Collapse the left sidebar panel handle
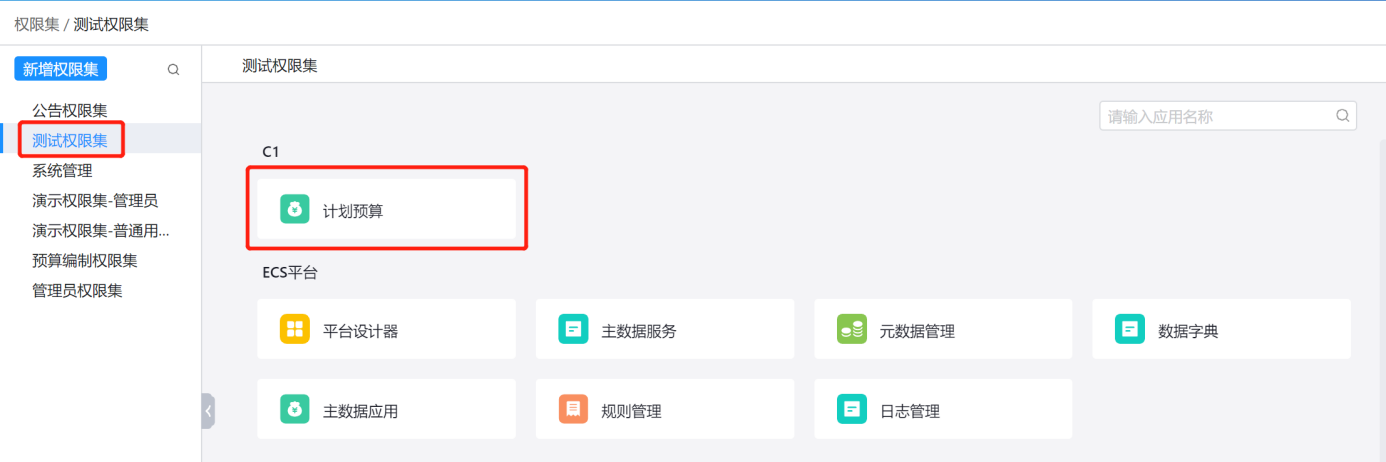 [208, 410]
